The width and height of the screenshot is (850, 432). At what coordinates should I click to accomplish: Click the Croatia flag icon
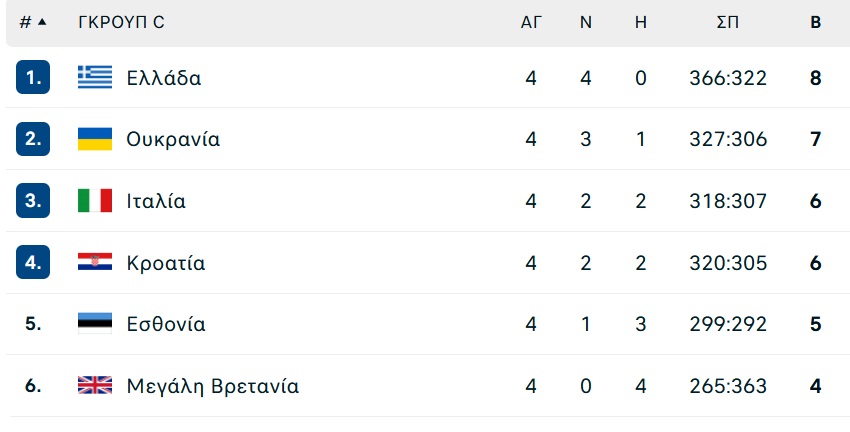[x=95, y=262]
